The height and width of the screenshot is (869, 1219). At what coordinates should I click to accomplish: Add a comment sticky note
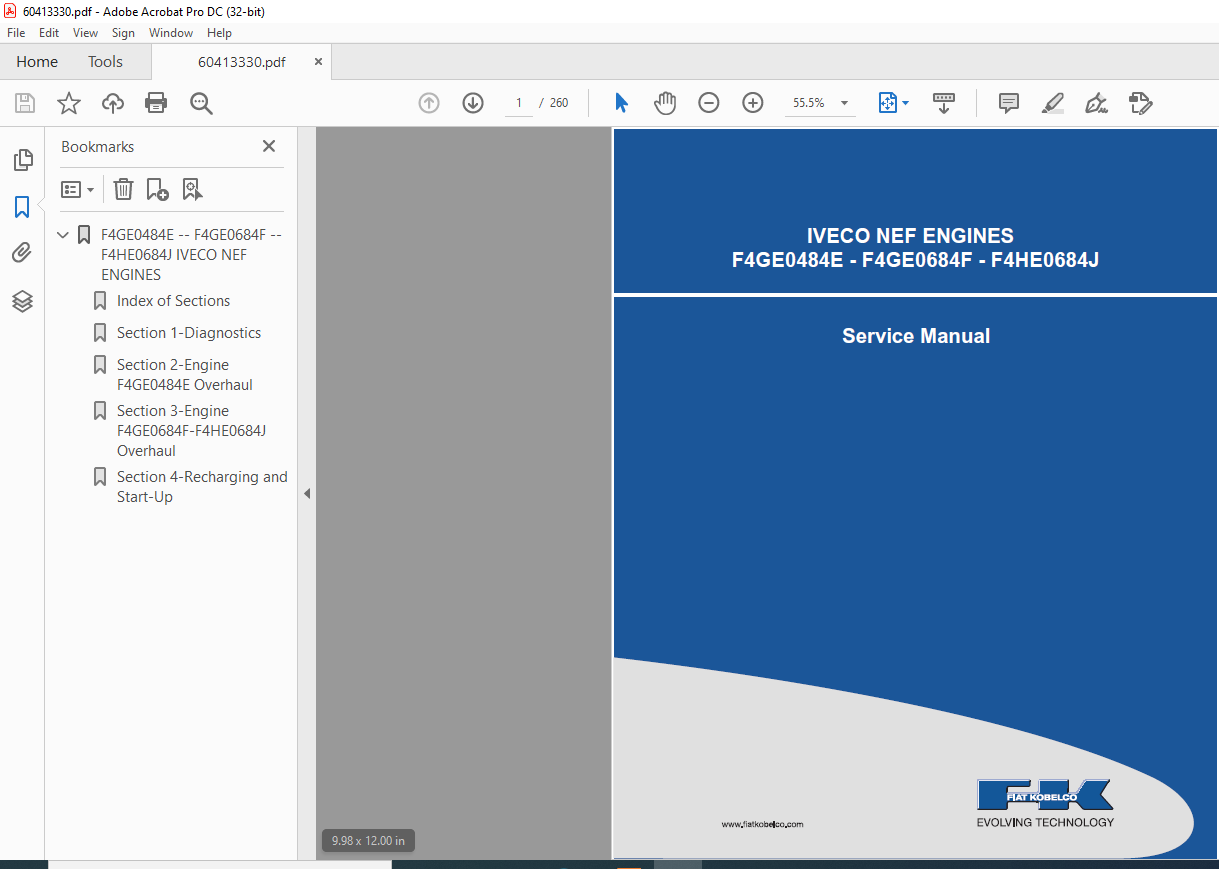(x=1009, y=103)
